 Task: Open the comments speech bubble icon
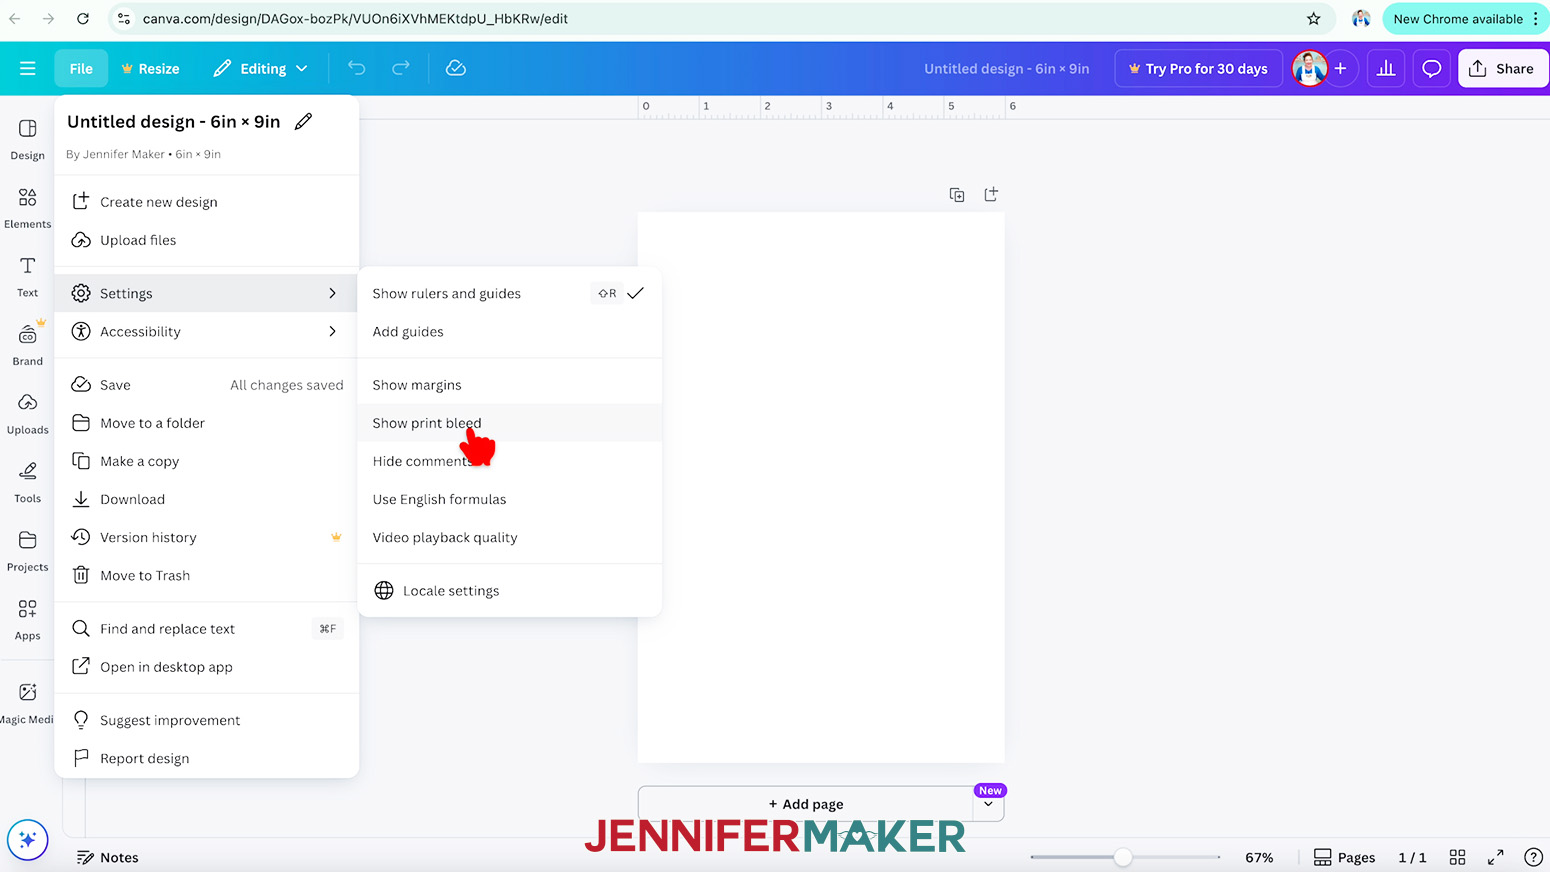tap(1432, 68)
